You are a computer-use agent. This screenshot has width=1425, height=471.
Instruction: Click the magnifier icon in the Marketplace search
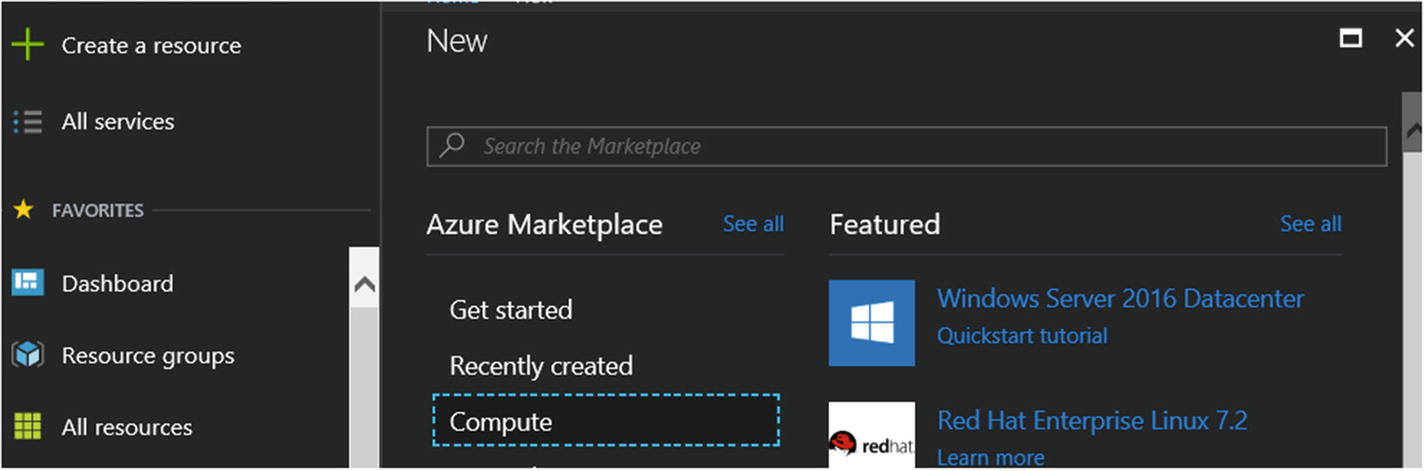(453, 146)
